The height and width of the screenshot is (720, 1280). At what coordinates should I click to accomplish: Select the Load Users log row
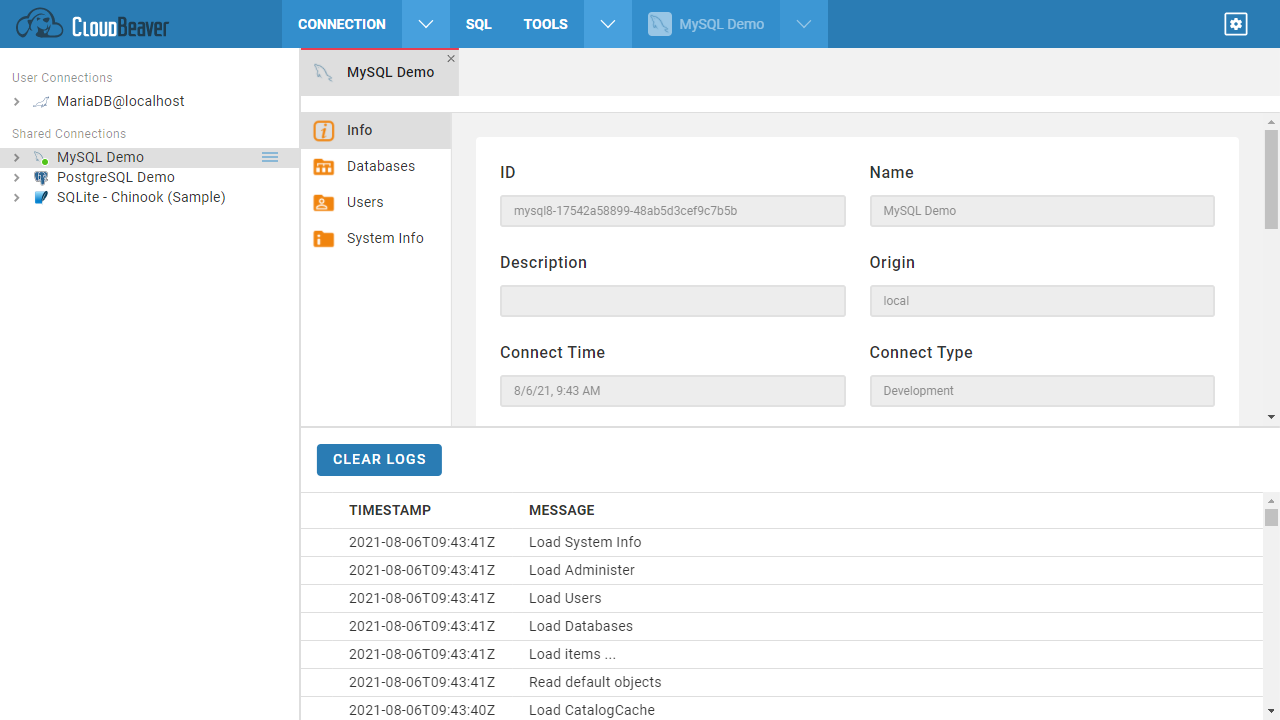click(x=782, y=598)
